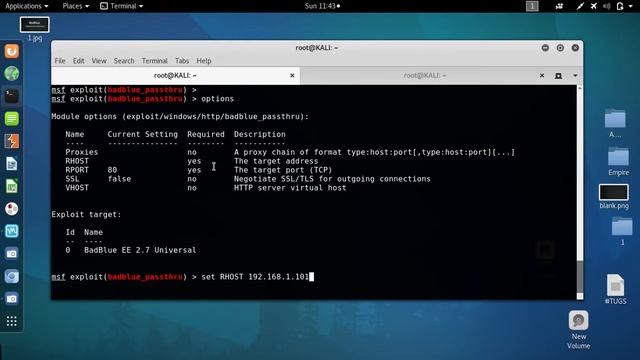
Task: Open the green notes app in dock
Action: click(x=11, y=118)
